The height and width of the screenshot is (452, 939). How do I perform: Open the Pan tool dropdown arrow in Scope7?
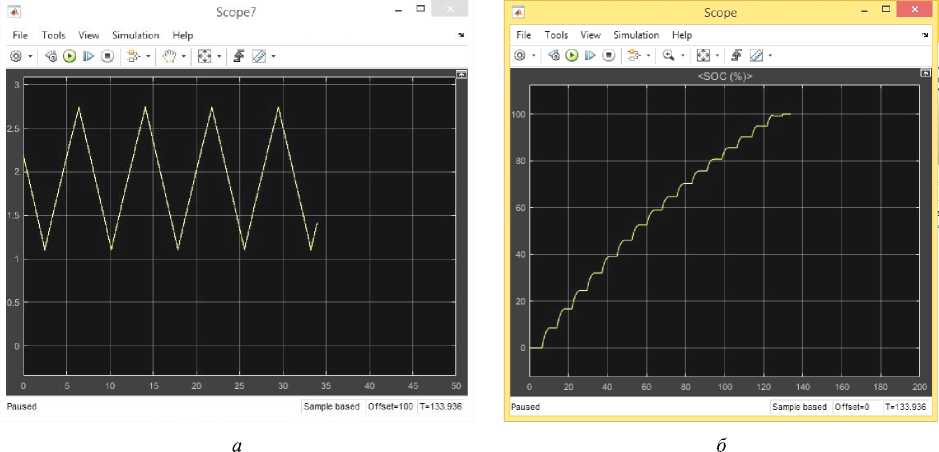coord(183,56)
